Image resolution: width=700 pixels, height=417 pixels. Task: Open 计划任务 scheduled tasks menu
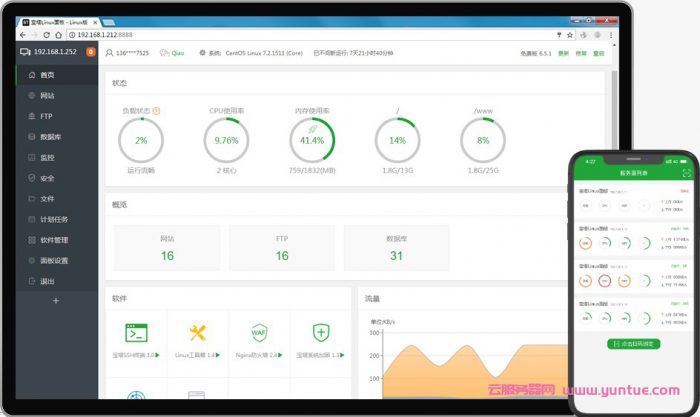[x=53, y=219]
